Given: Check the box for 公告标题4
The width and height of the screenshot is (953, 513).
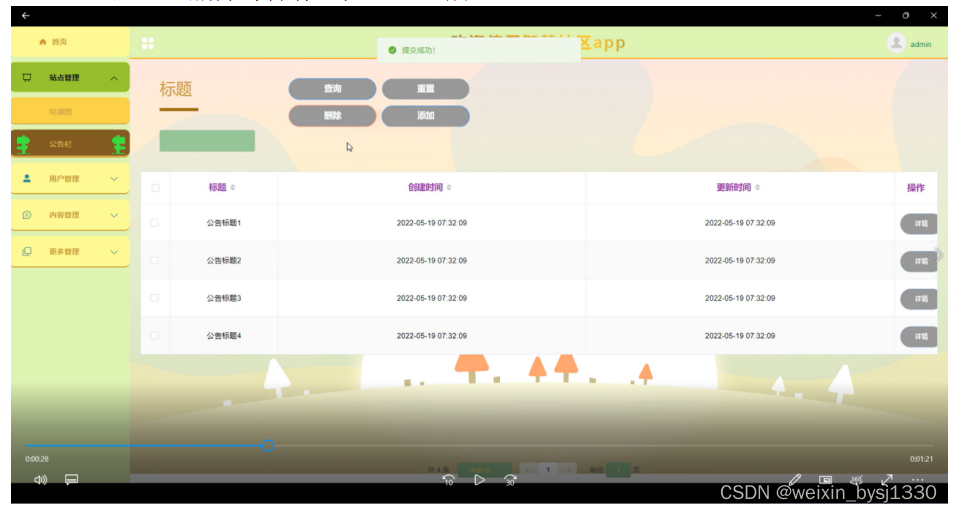Looking at the screenshot, I should (x=154, y=336).
